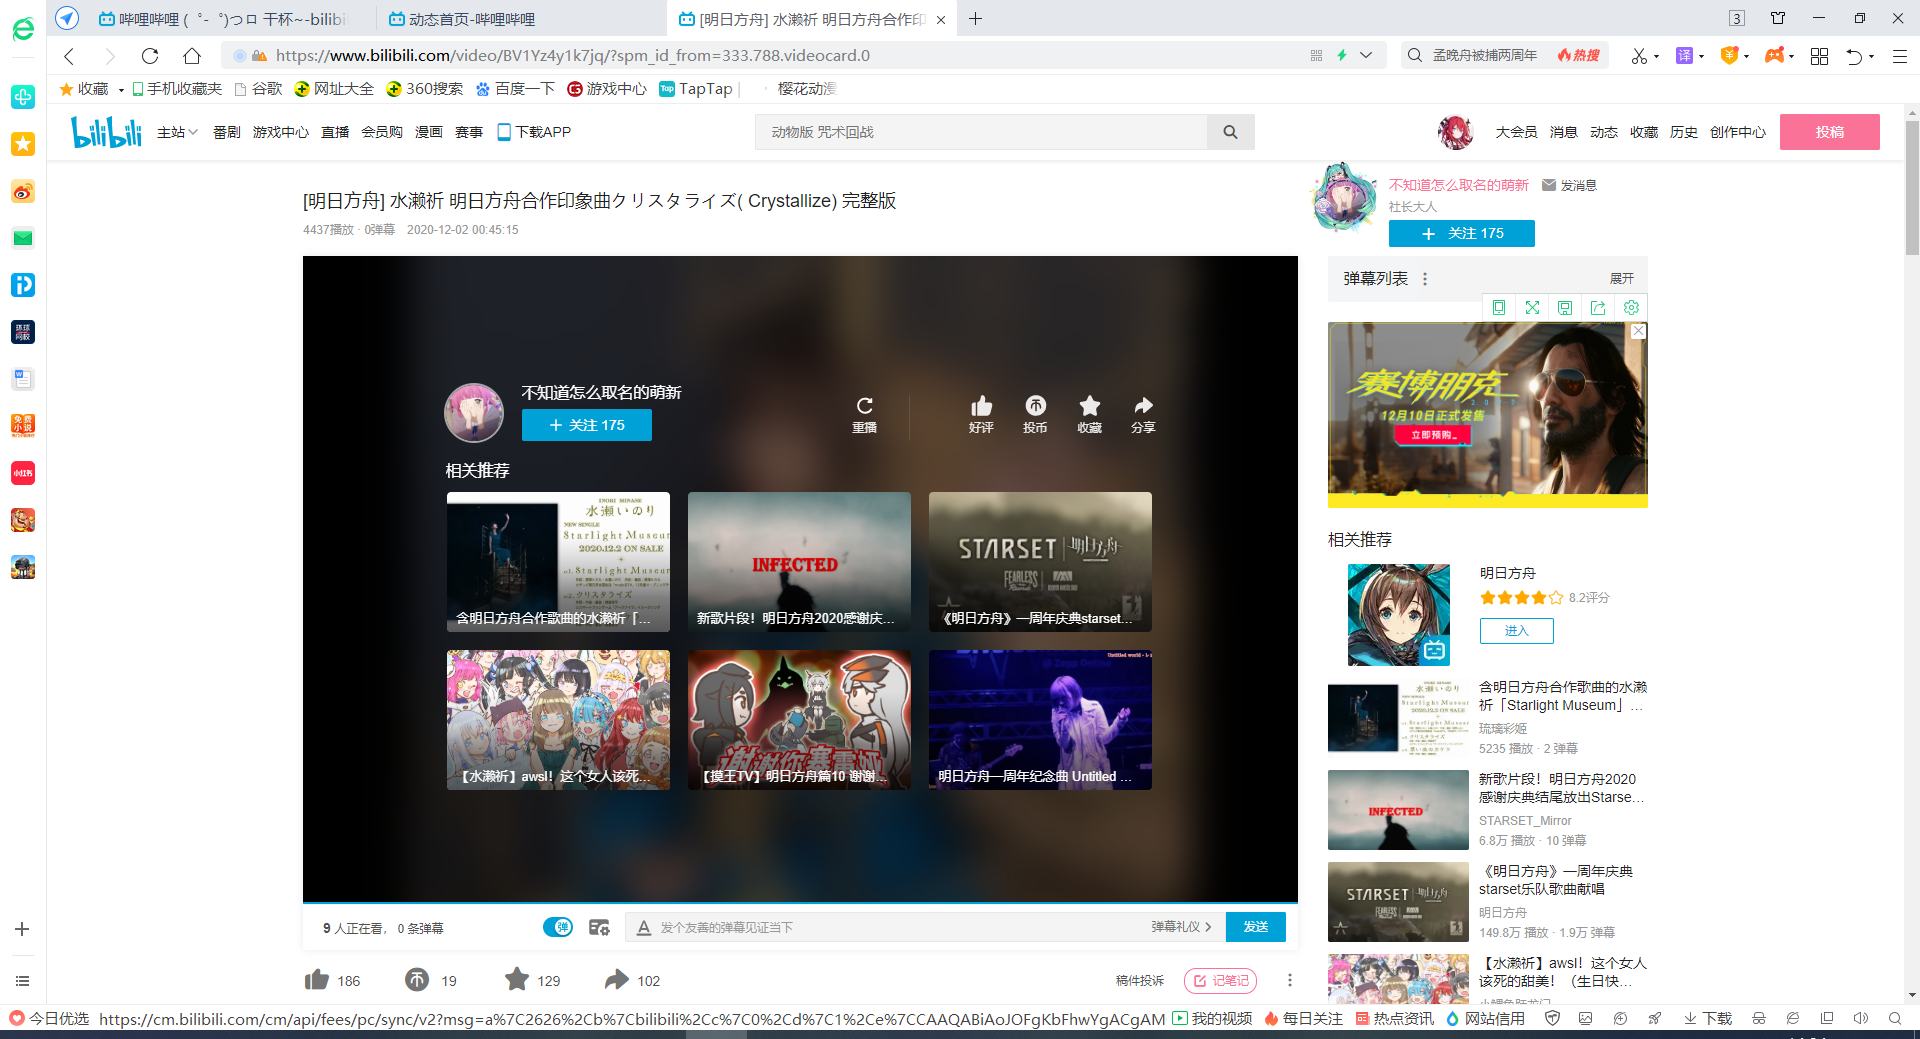Open the 弹幕礼仪 link
The image size is (1920, 1039).
tap(1181, 927)
